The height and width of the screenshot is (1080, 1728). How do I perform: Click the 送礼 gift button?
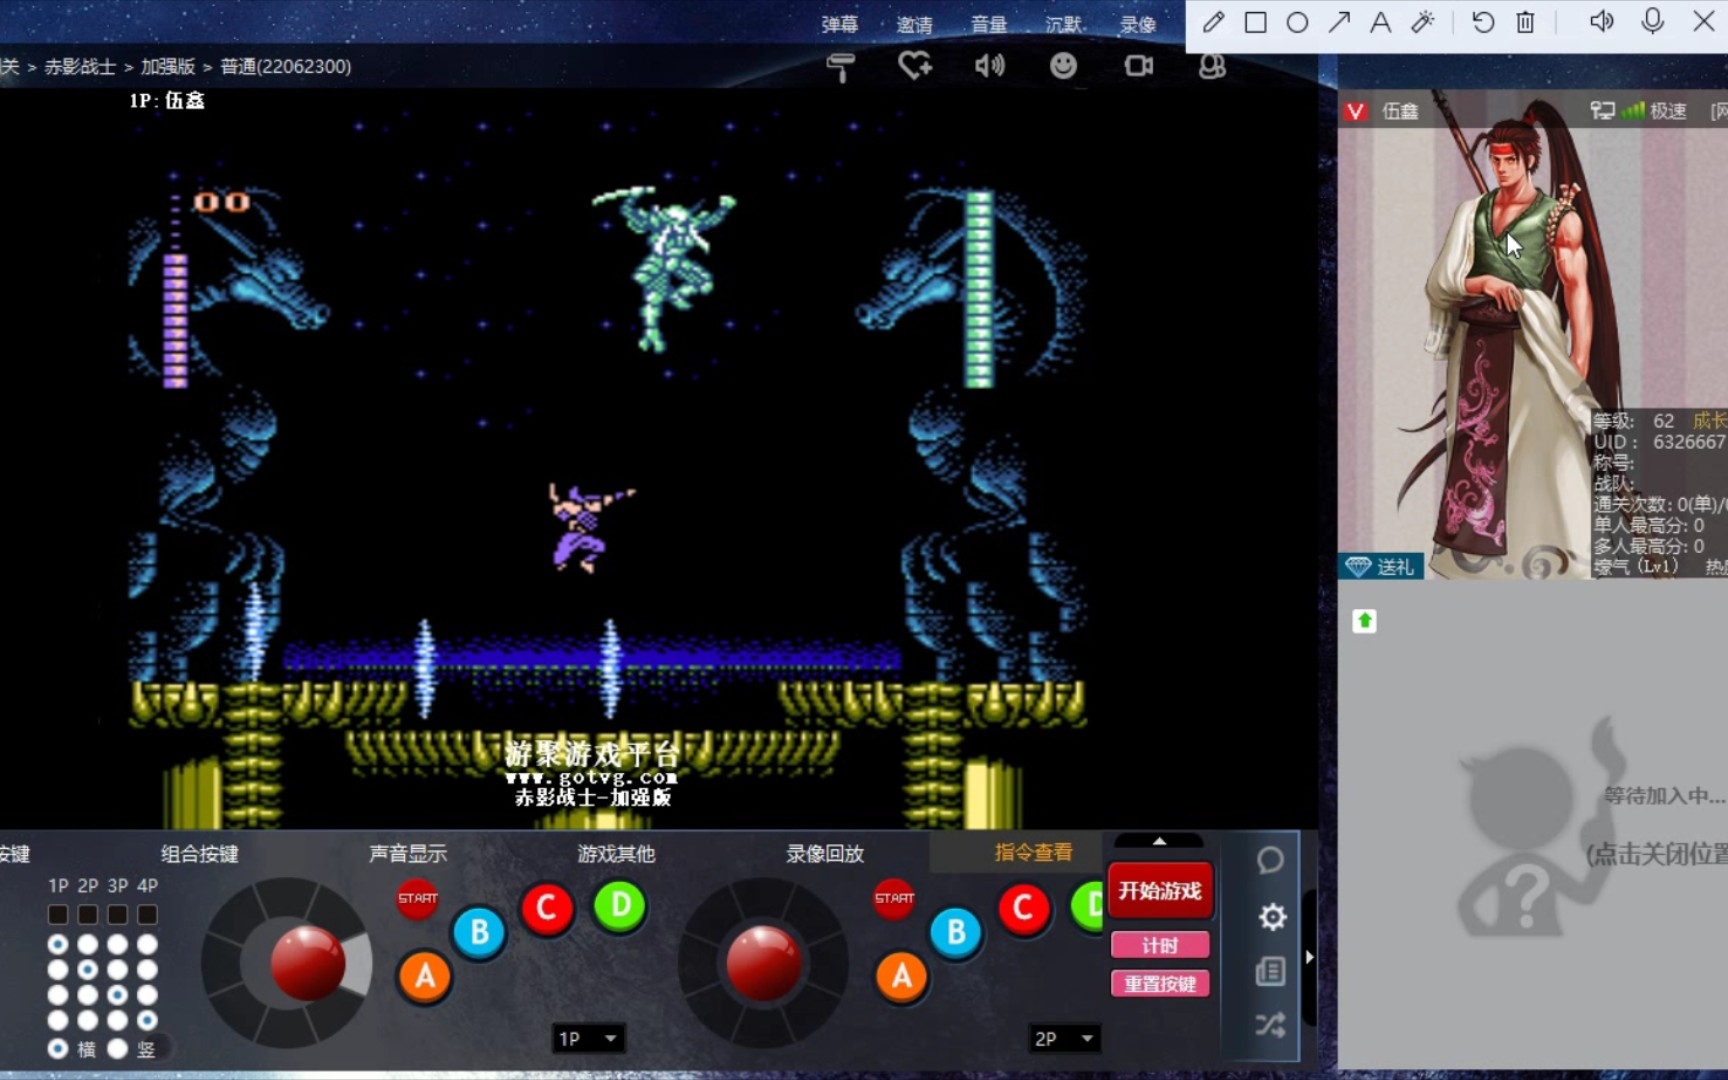pos(1381,567)
